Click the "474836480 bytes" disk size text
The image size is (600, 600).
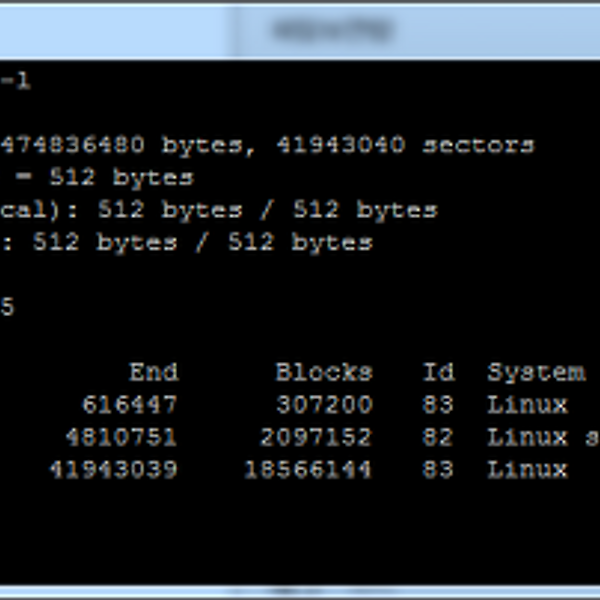click(120, 145)
